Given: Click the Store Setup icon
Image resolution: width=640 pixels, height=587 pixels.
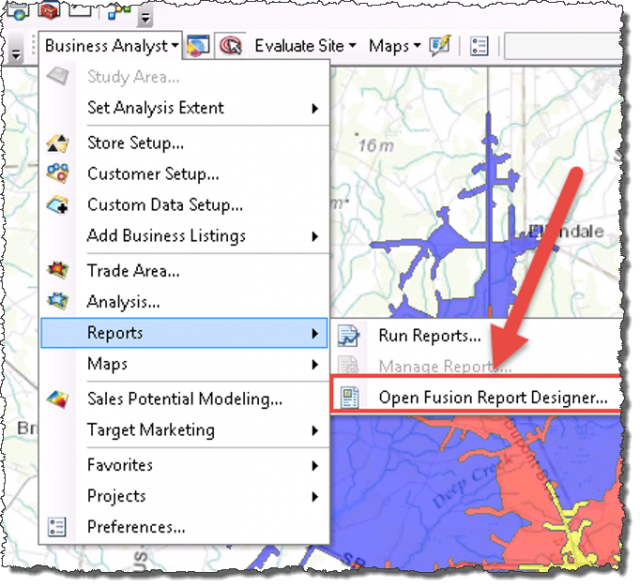Looking at the screenshot, I should 58,143.
